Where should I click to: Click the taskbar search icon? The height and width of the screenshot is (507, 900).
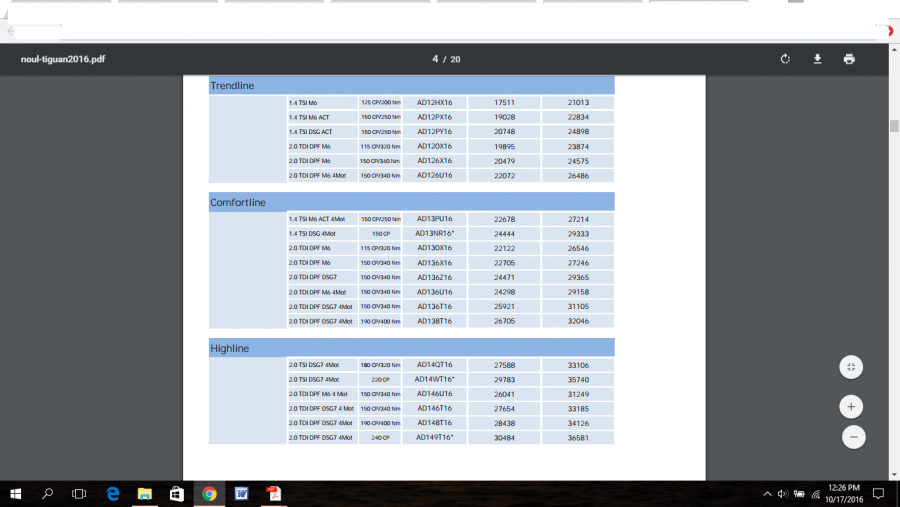(48, 493)
